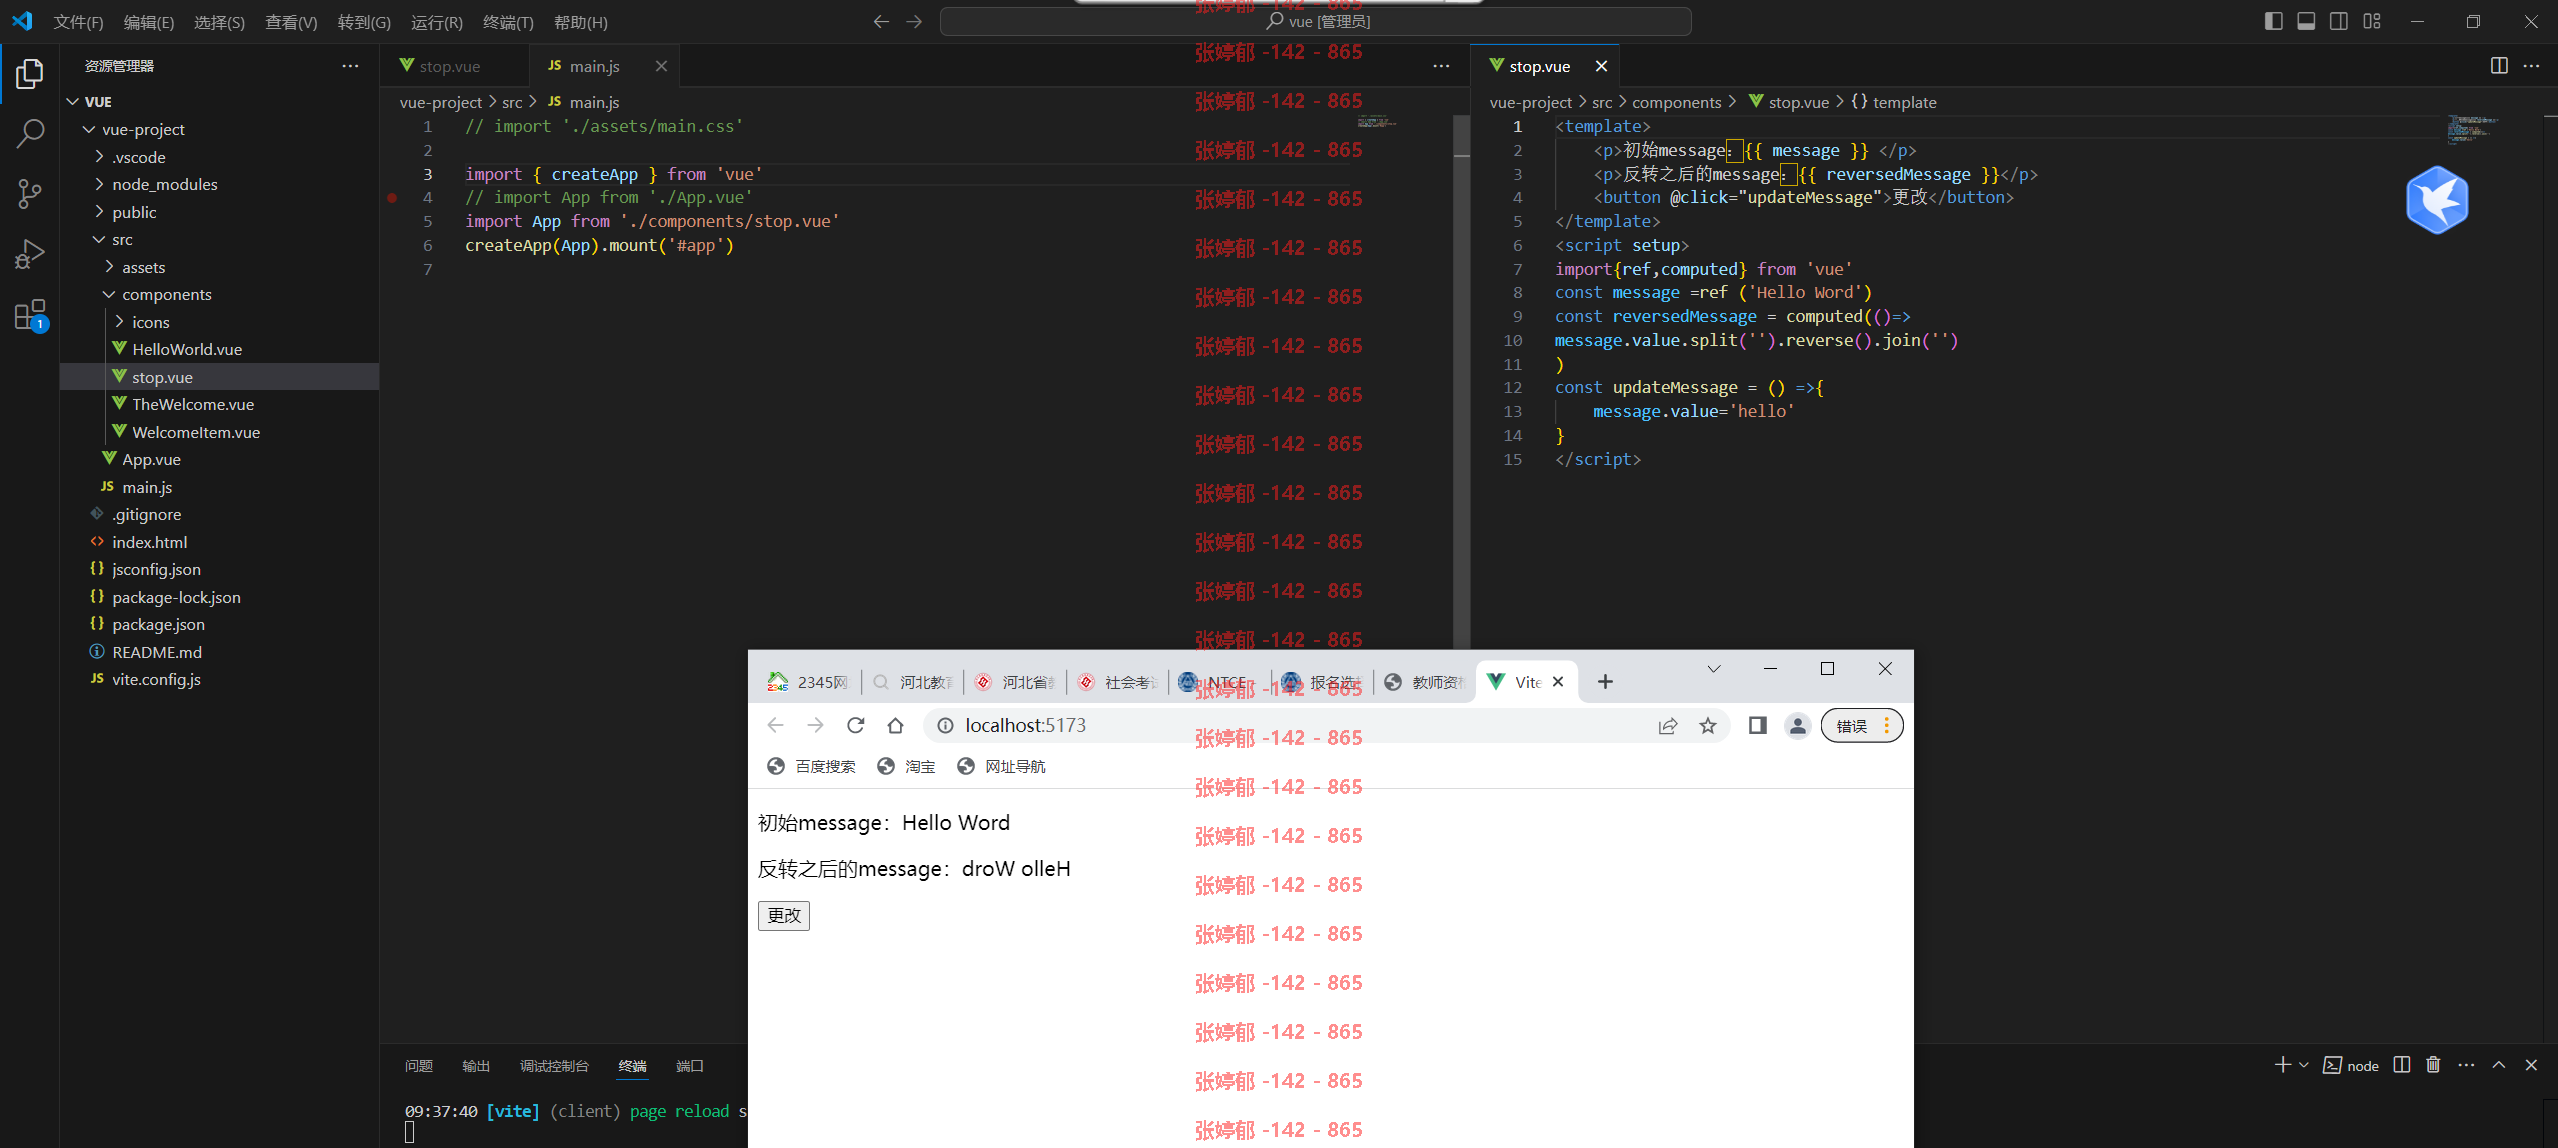Expand the node_modules folder

(220, 184)
